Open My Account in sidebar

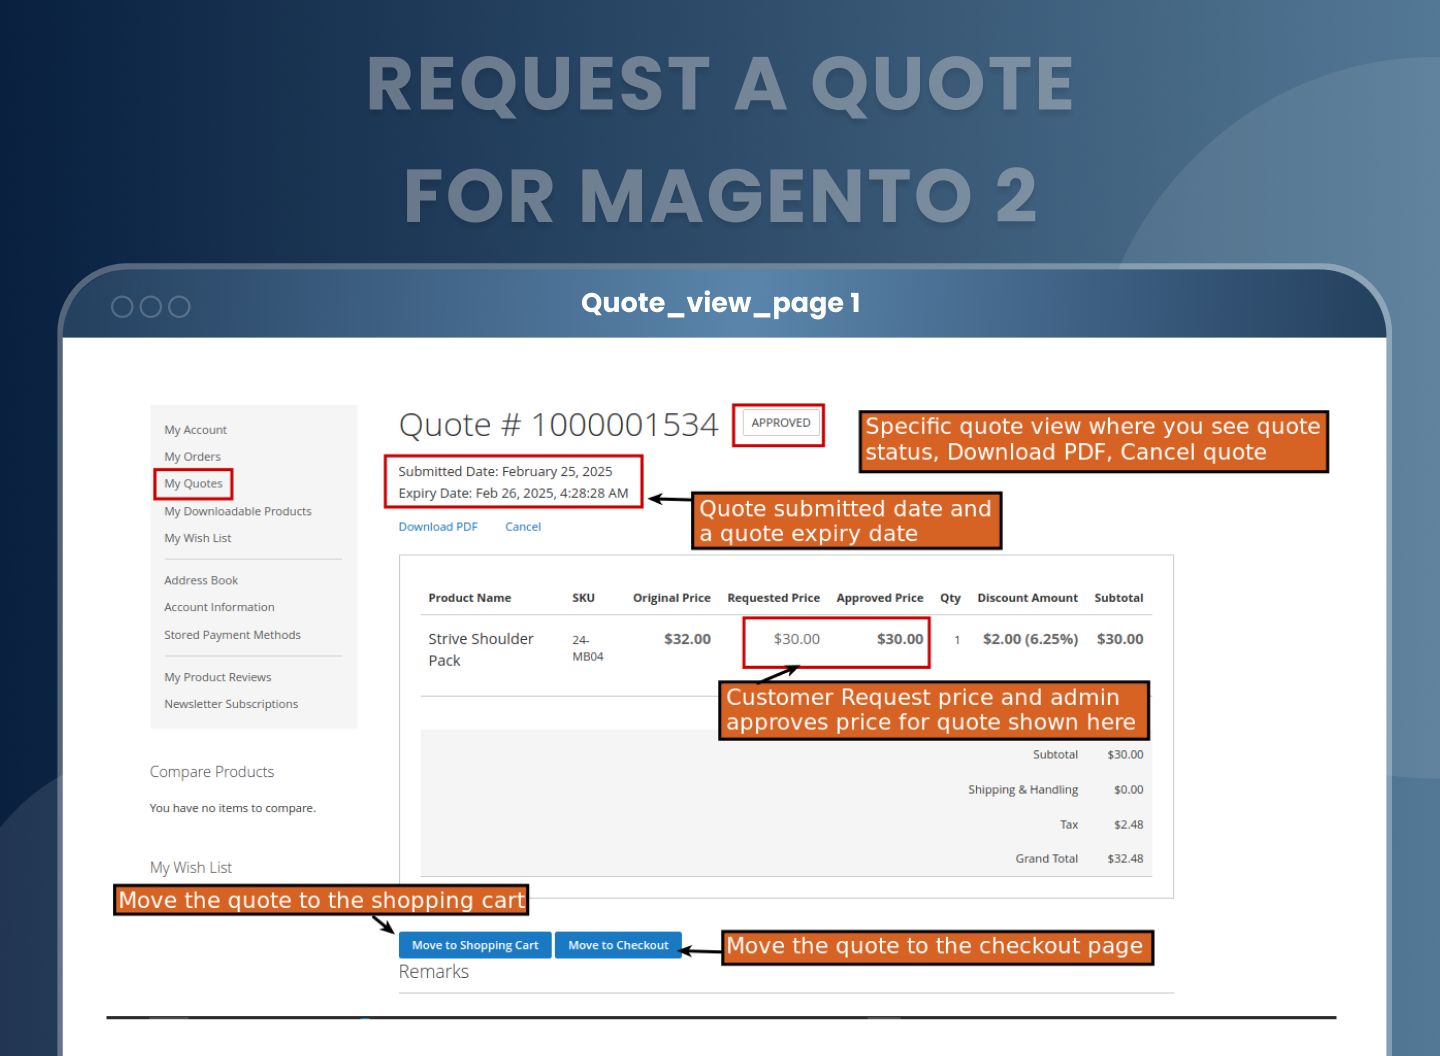coord(195,430)
